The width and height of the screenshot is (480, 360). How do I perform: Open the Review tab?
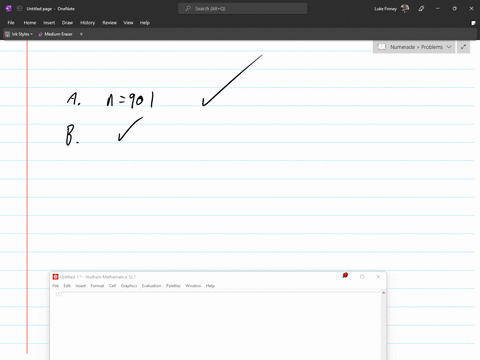click(x=110, y=23)
